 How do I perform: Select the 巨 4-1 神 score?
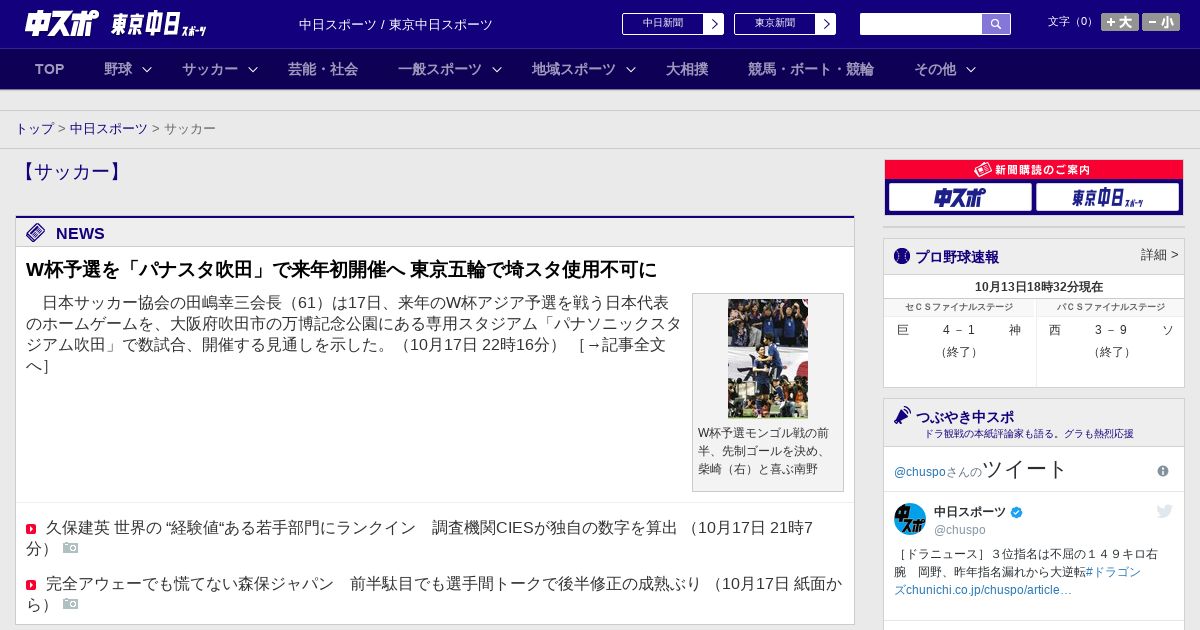click(x=959, y=330)
